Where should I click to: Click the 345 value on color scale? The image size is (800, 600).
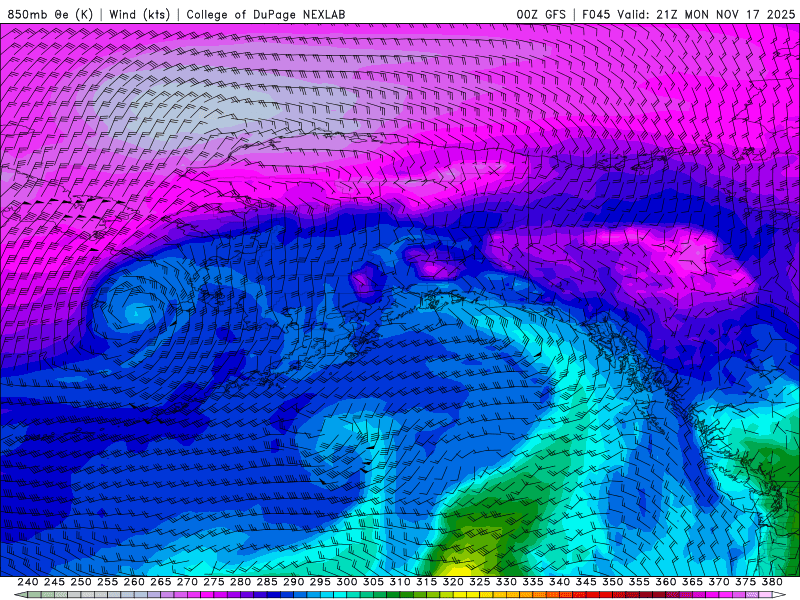[585, 582]
